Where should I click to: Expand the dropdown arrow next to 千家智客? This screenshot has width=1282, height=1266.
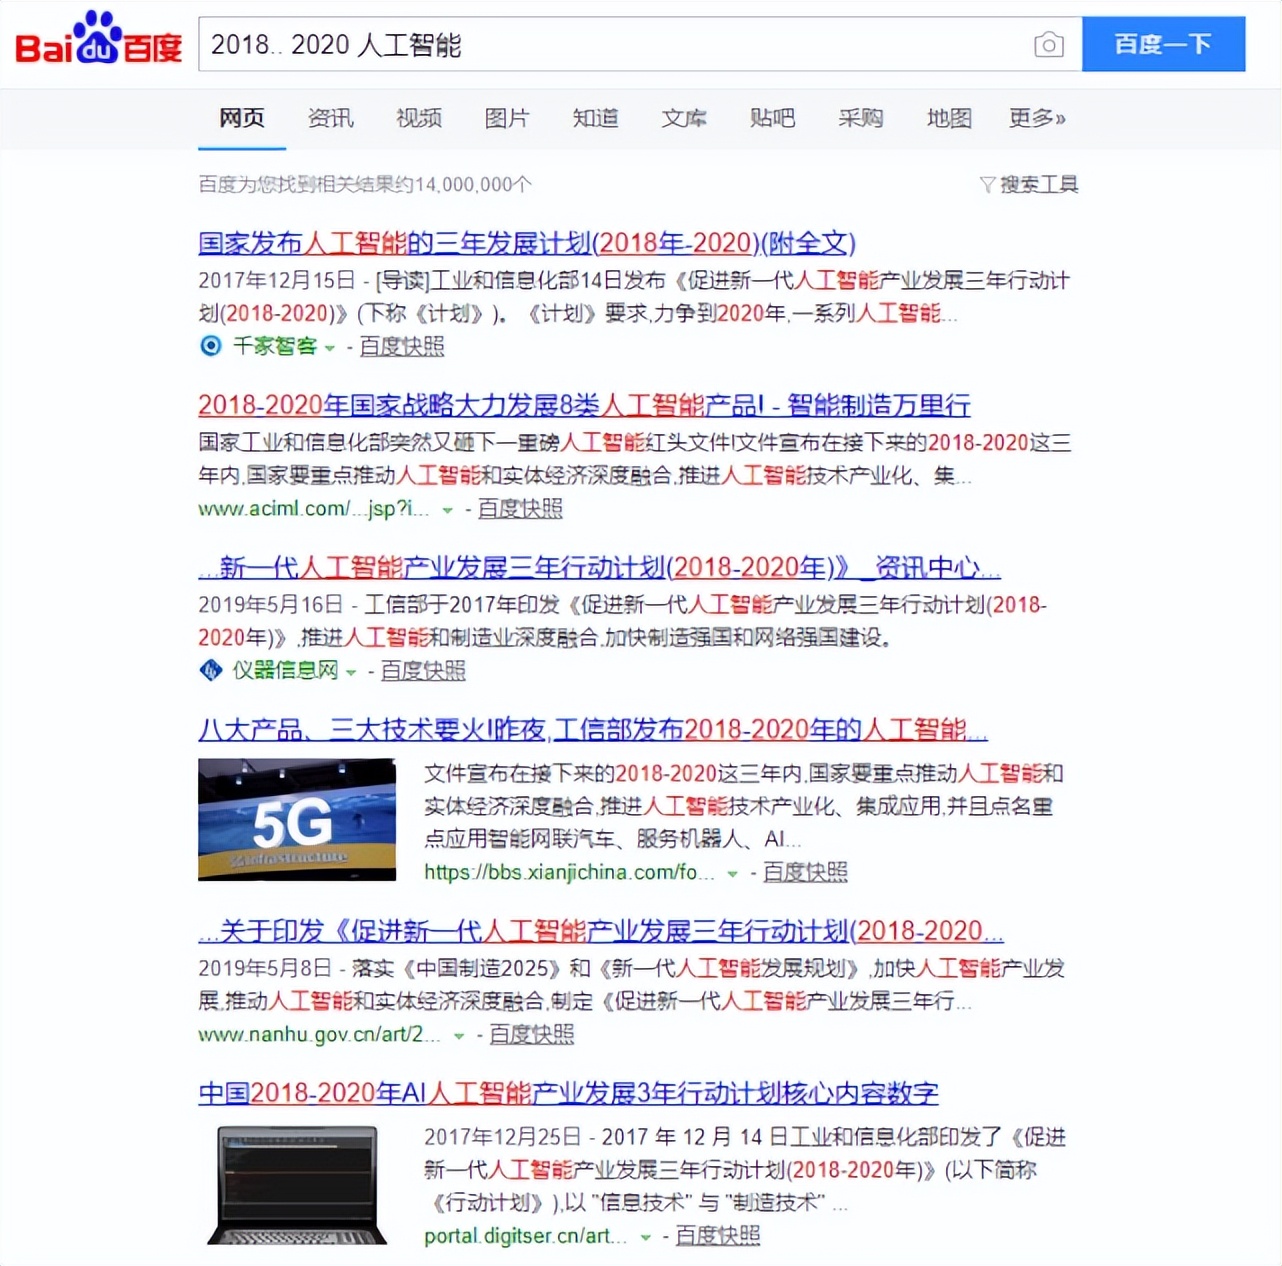(330, 349)
